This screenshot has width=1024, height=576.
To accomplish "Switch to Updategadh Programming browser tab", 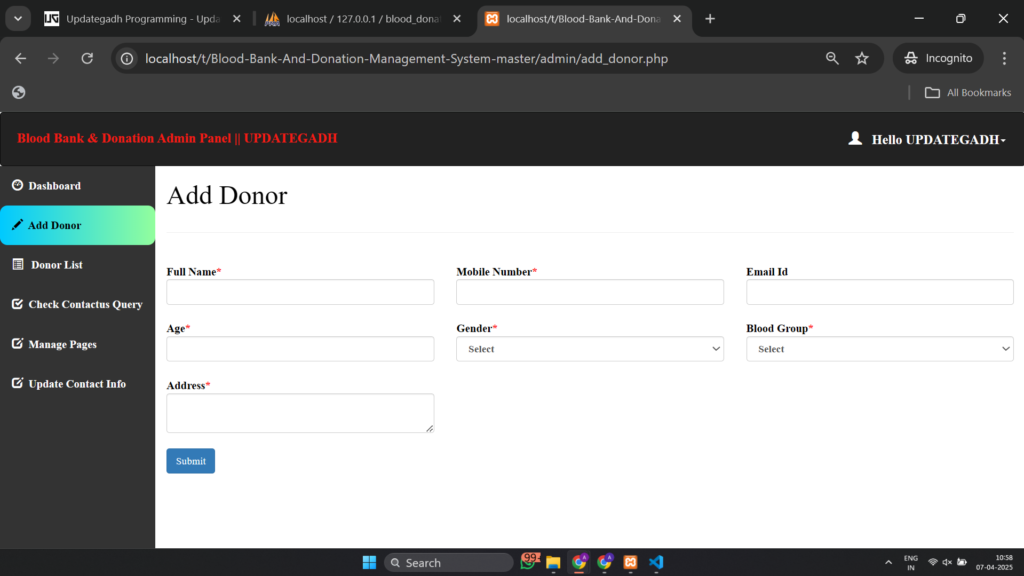I will pyautogui.click(x=143, y=19).
